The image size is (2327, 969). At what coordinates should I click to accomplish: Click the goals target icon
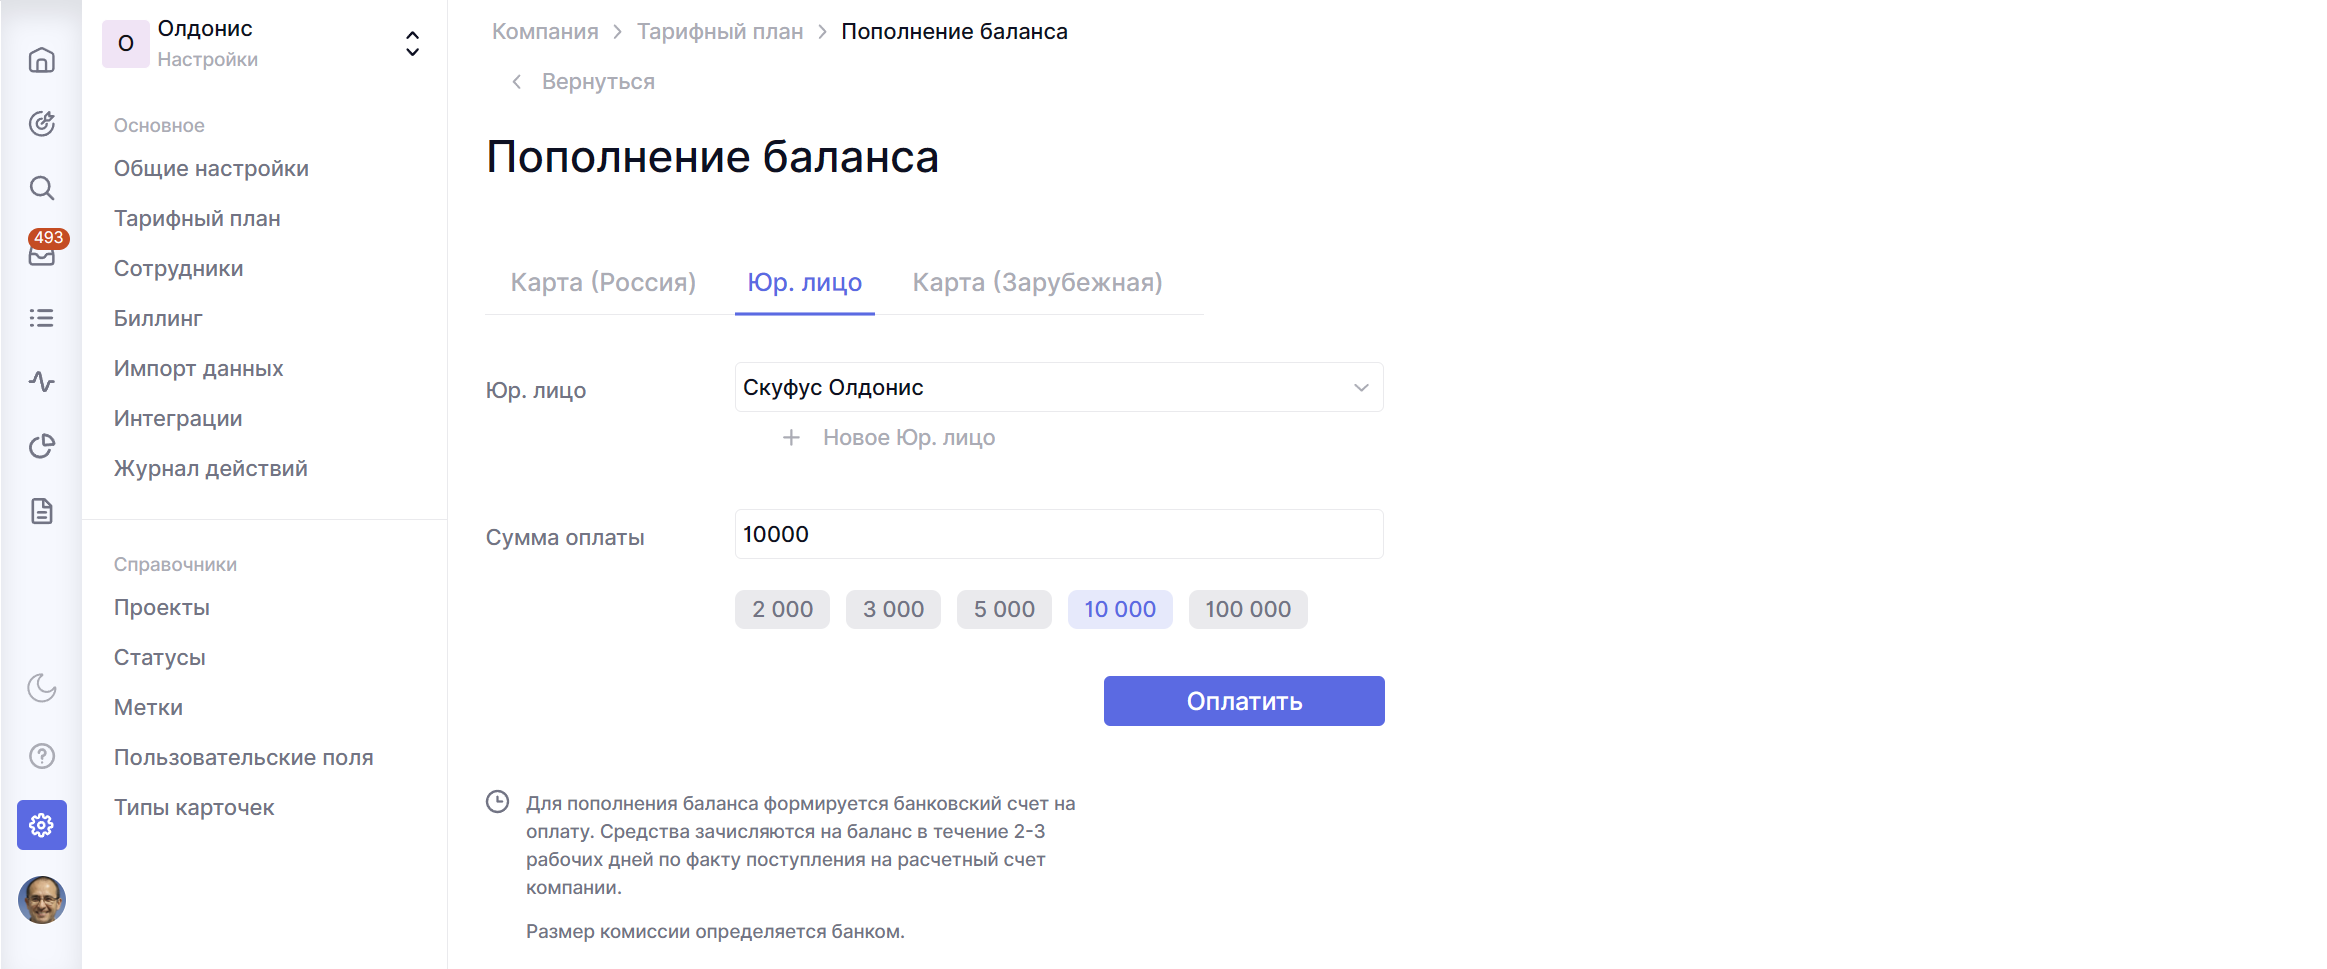pos(41,124)
